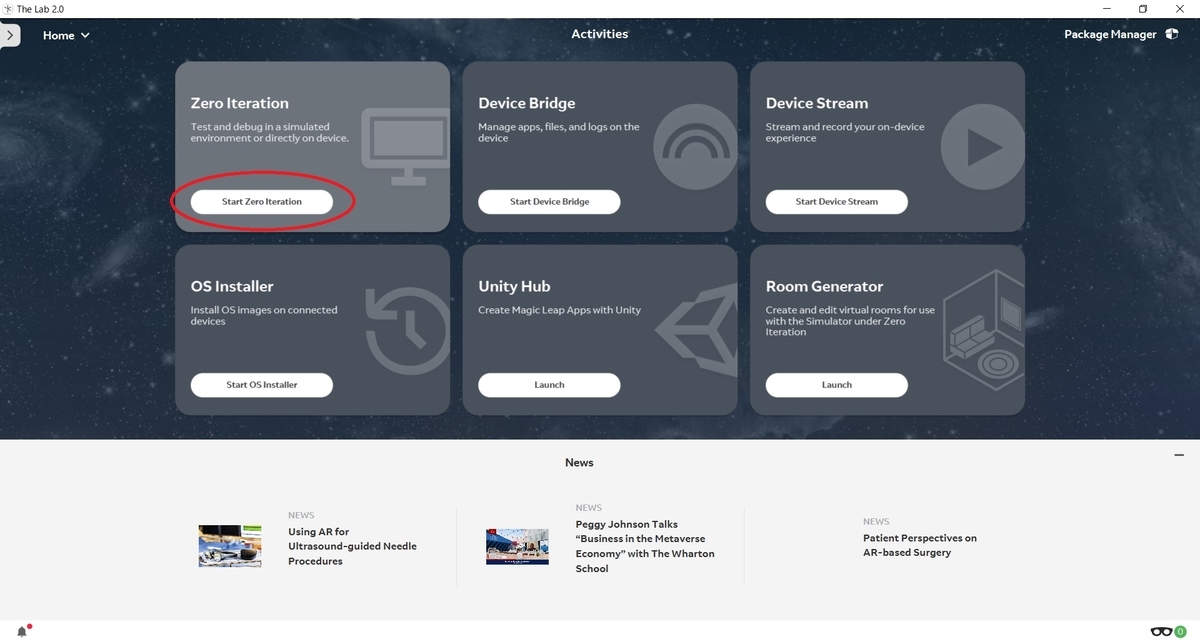Expand the left sidebar arrow tab
1200x644 pixels.
click(9, 35)
